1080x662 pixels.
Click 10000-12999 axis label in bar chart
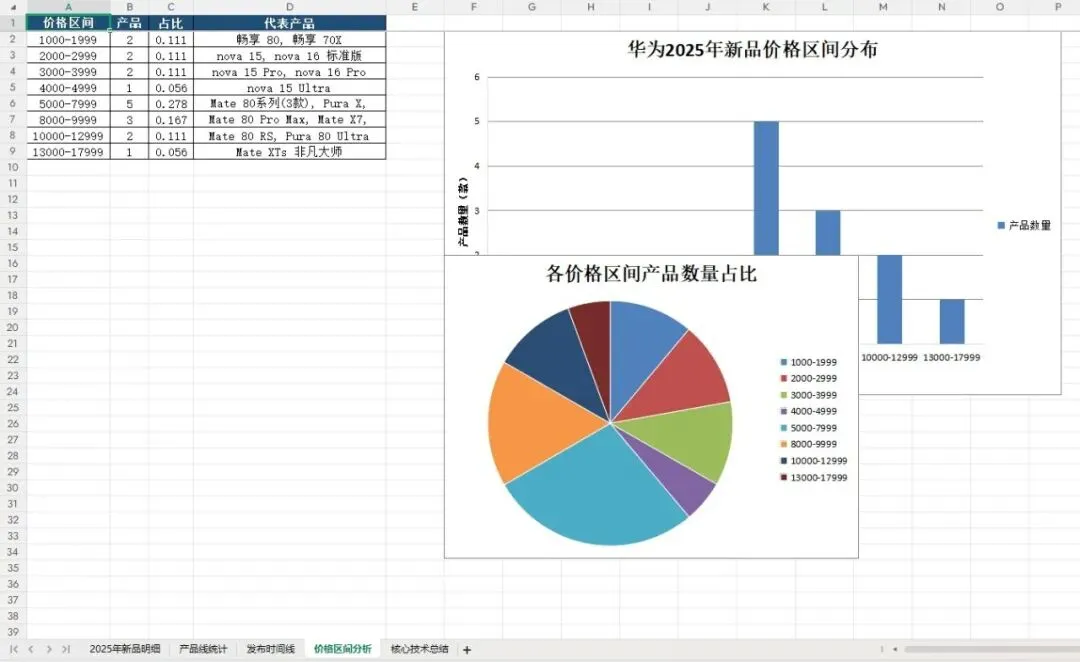889,358
